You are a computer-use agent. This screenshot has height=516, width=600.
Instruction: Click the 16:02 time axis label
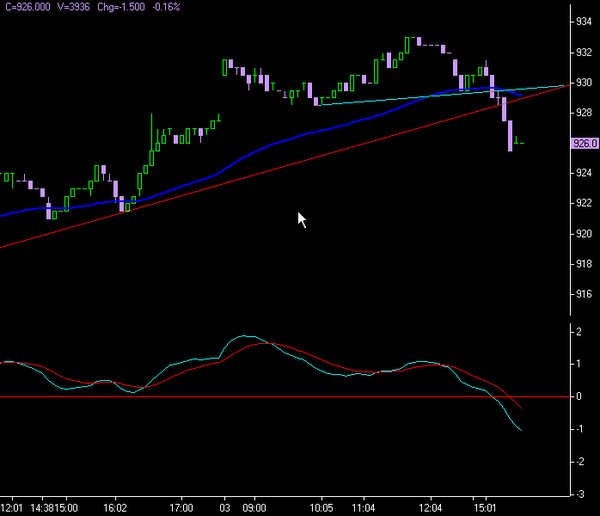(x=115, y=508)
